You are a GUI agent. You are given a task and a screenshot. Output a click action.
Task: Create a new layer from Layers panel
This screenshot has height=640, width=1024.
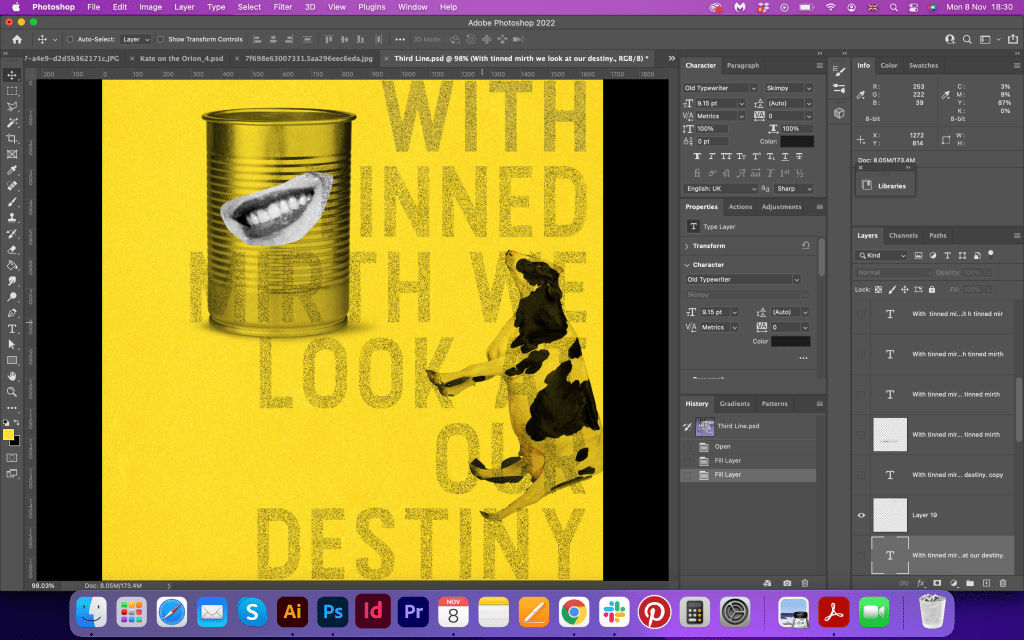988,582
